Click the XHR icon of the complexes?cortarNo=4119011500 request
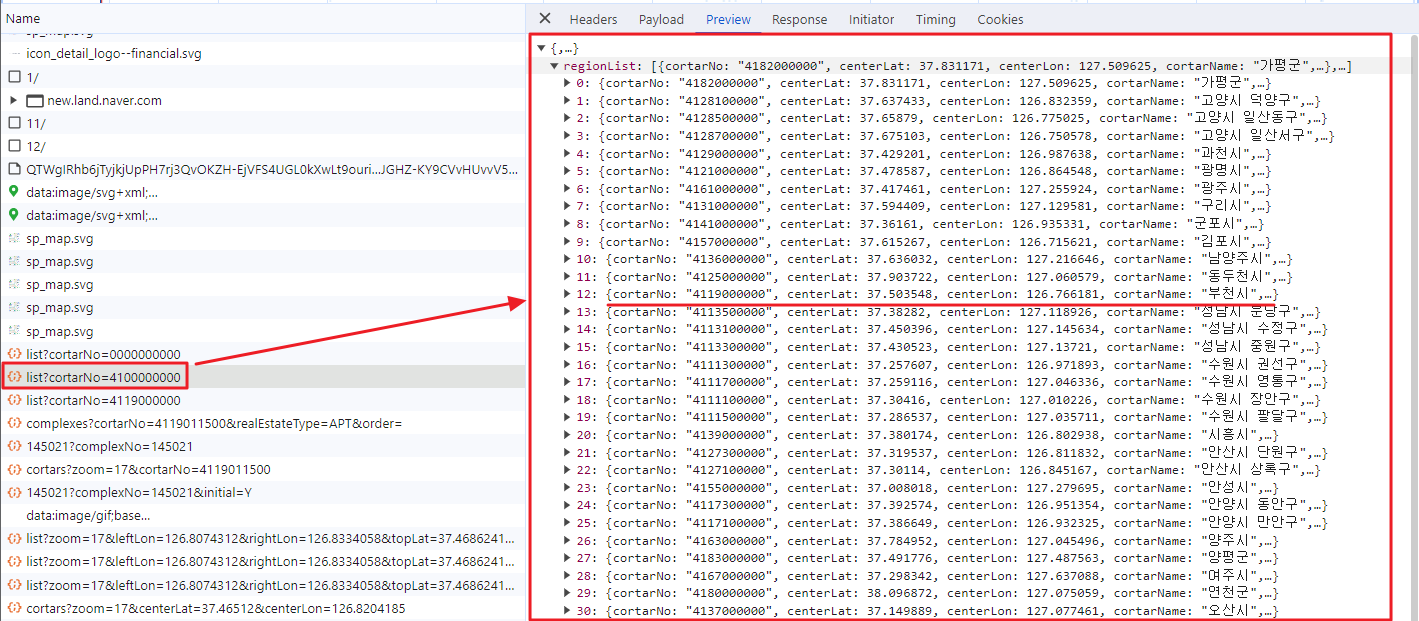Image resolution: width=1419 pixels, height=621 pixels. coord(14,423)
